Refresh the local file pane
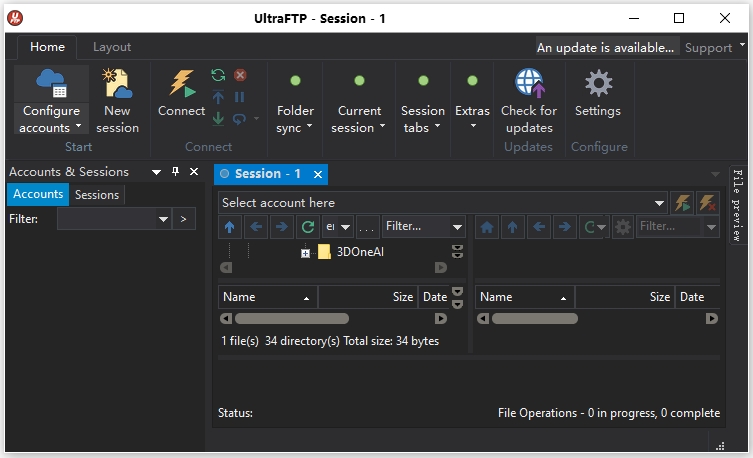The height and width of the screenshot is (458, 753). [x=308, y=227]
